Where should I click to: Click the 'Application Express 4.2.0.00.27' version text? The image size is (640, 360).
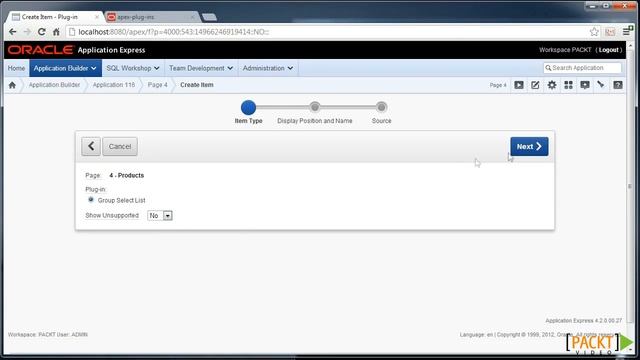pos(584,321)
